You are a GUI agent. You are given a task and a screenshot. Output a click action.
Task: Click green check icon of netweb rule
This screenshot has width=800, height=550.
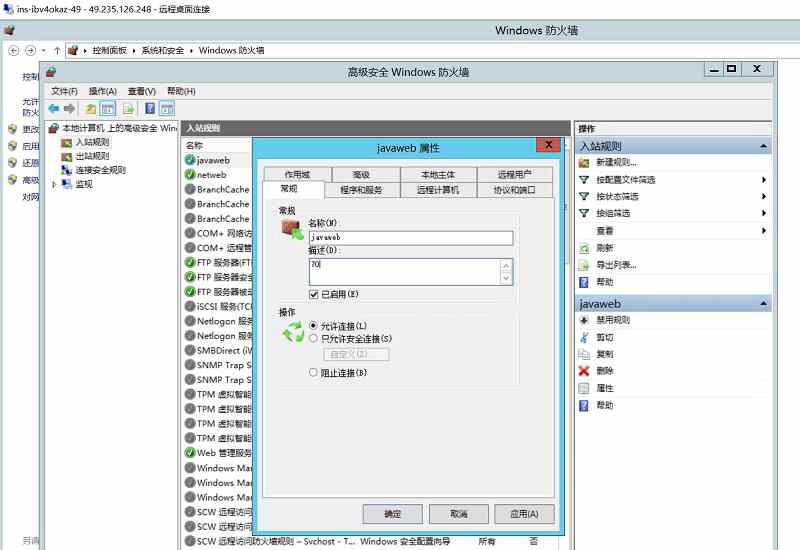coord(190,174)
